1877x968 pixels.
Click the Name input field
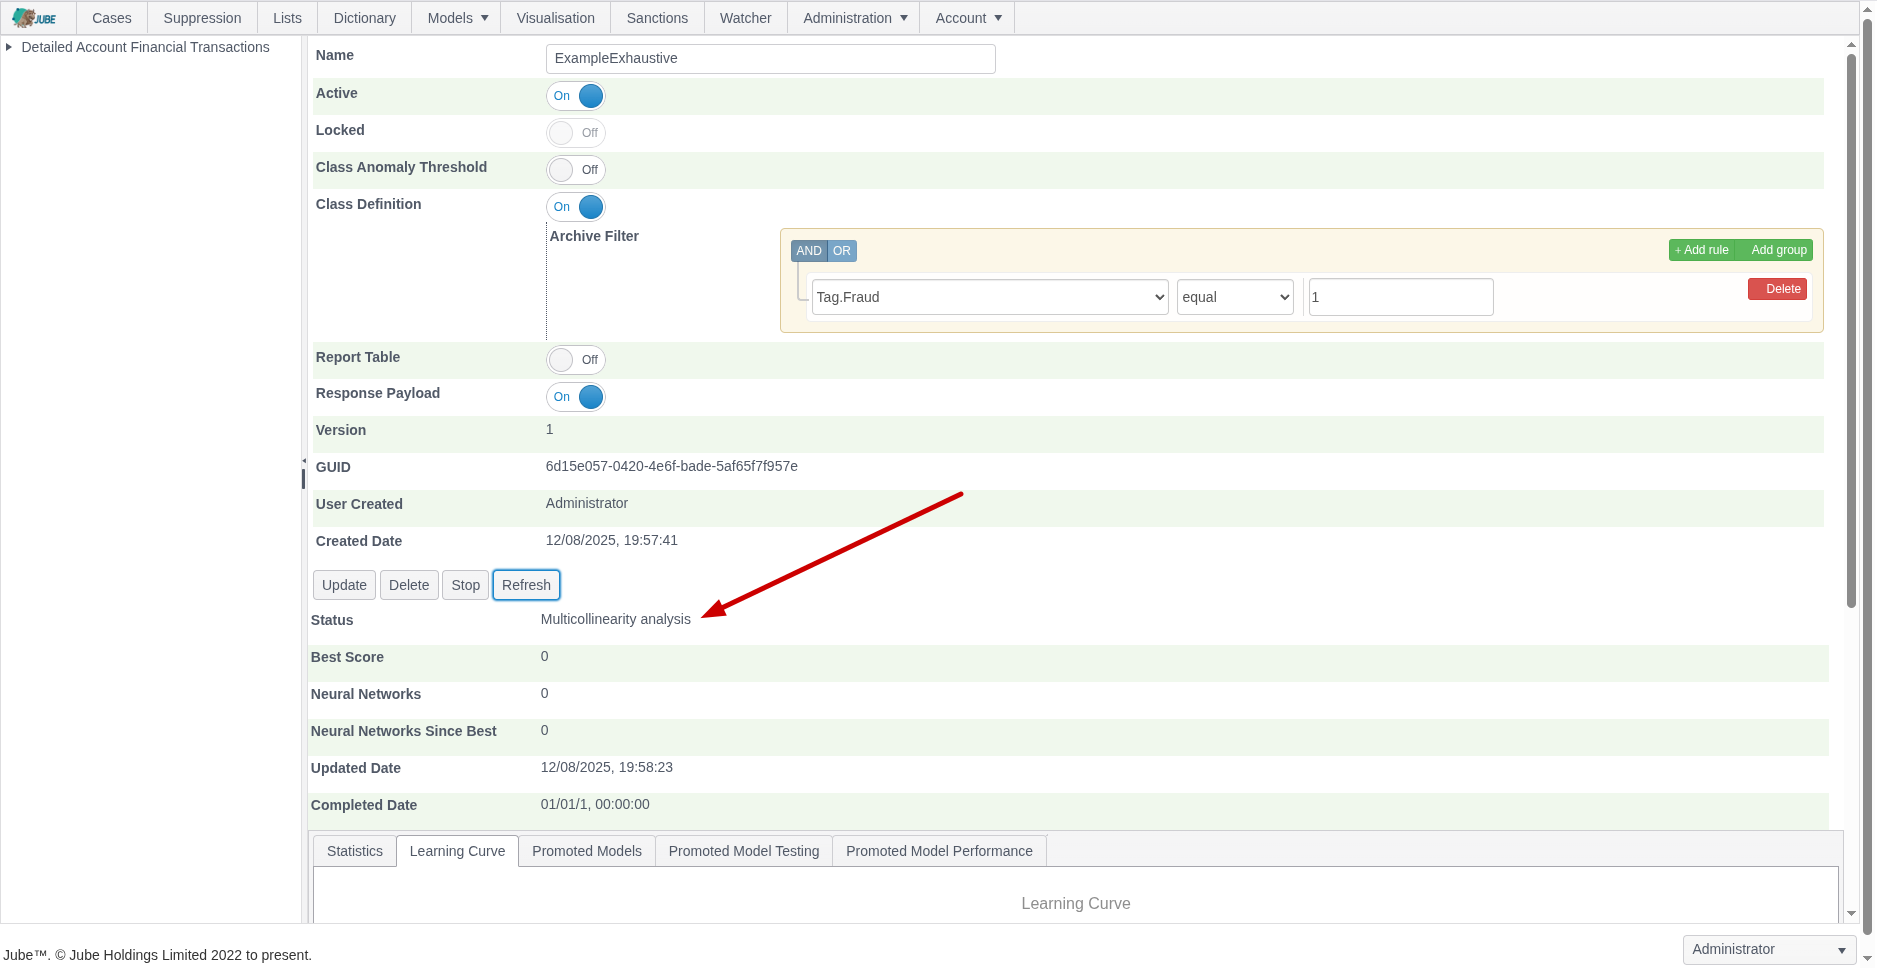coord(770,59)
